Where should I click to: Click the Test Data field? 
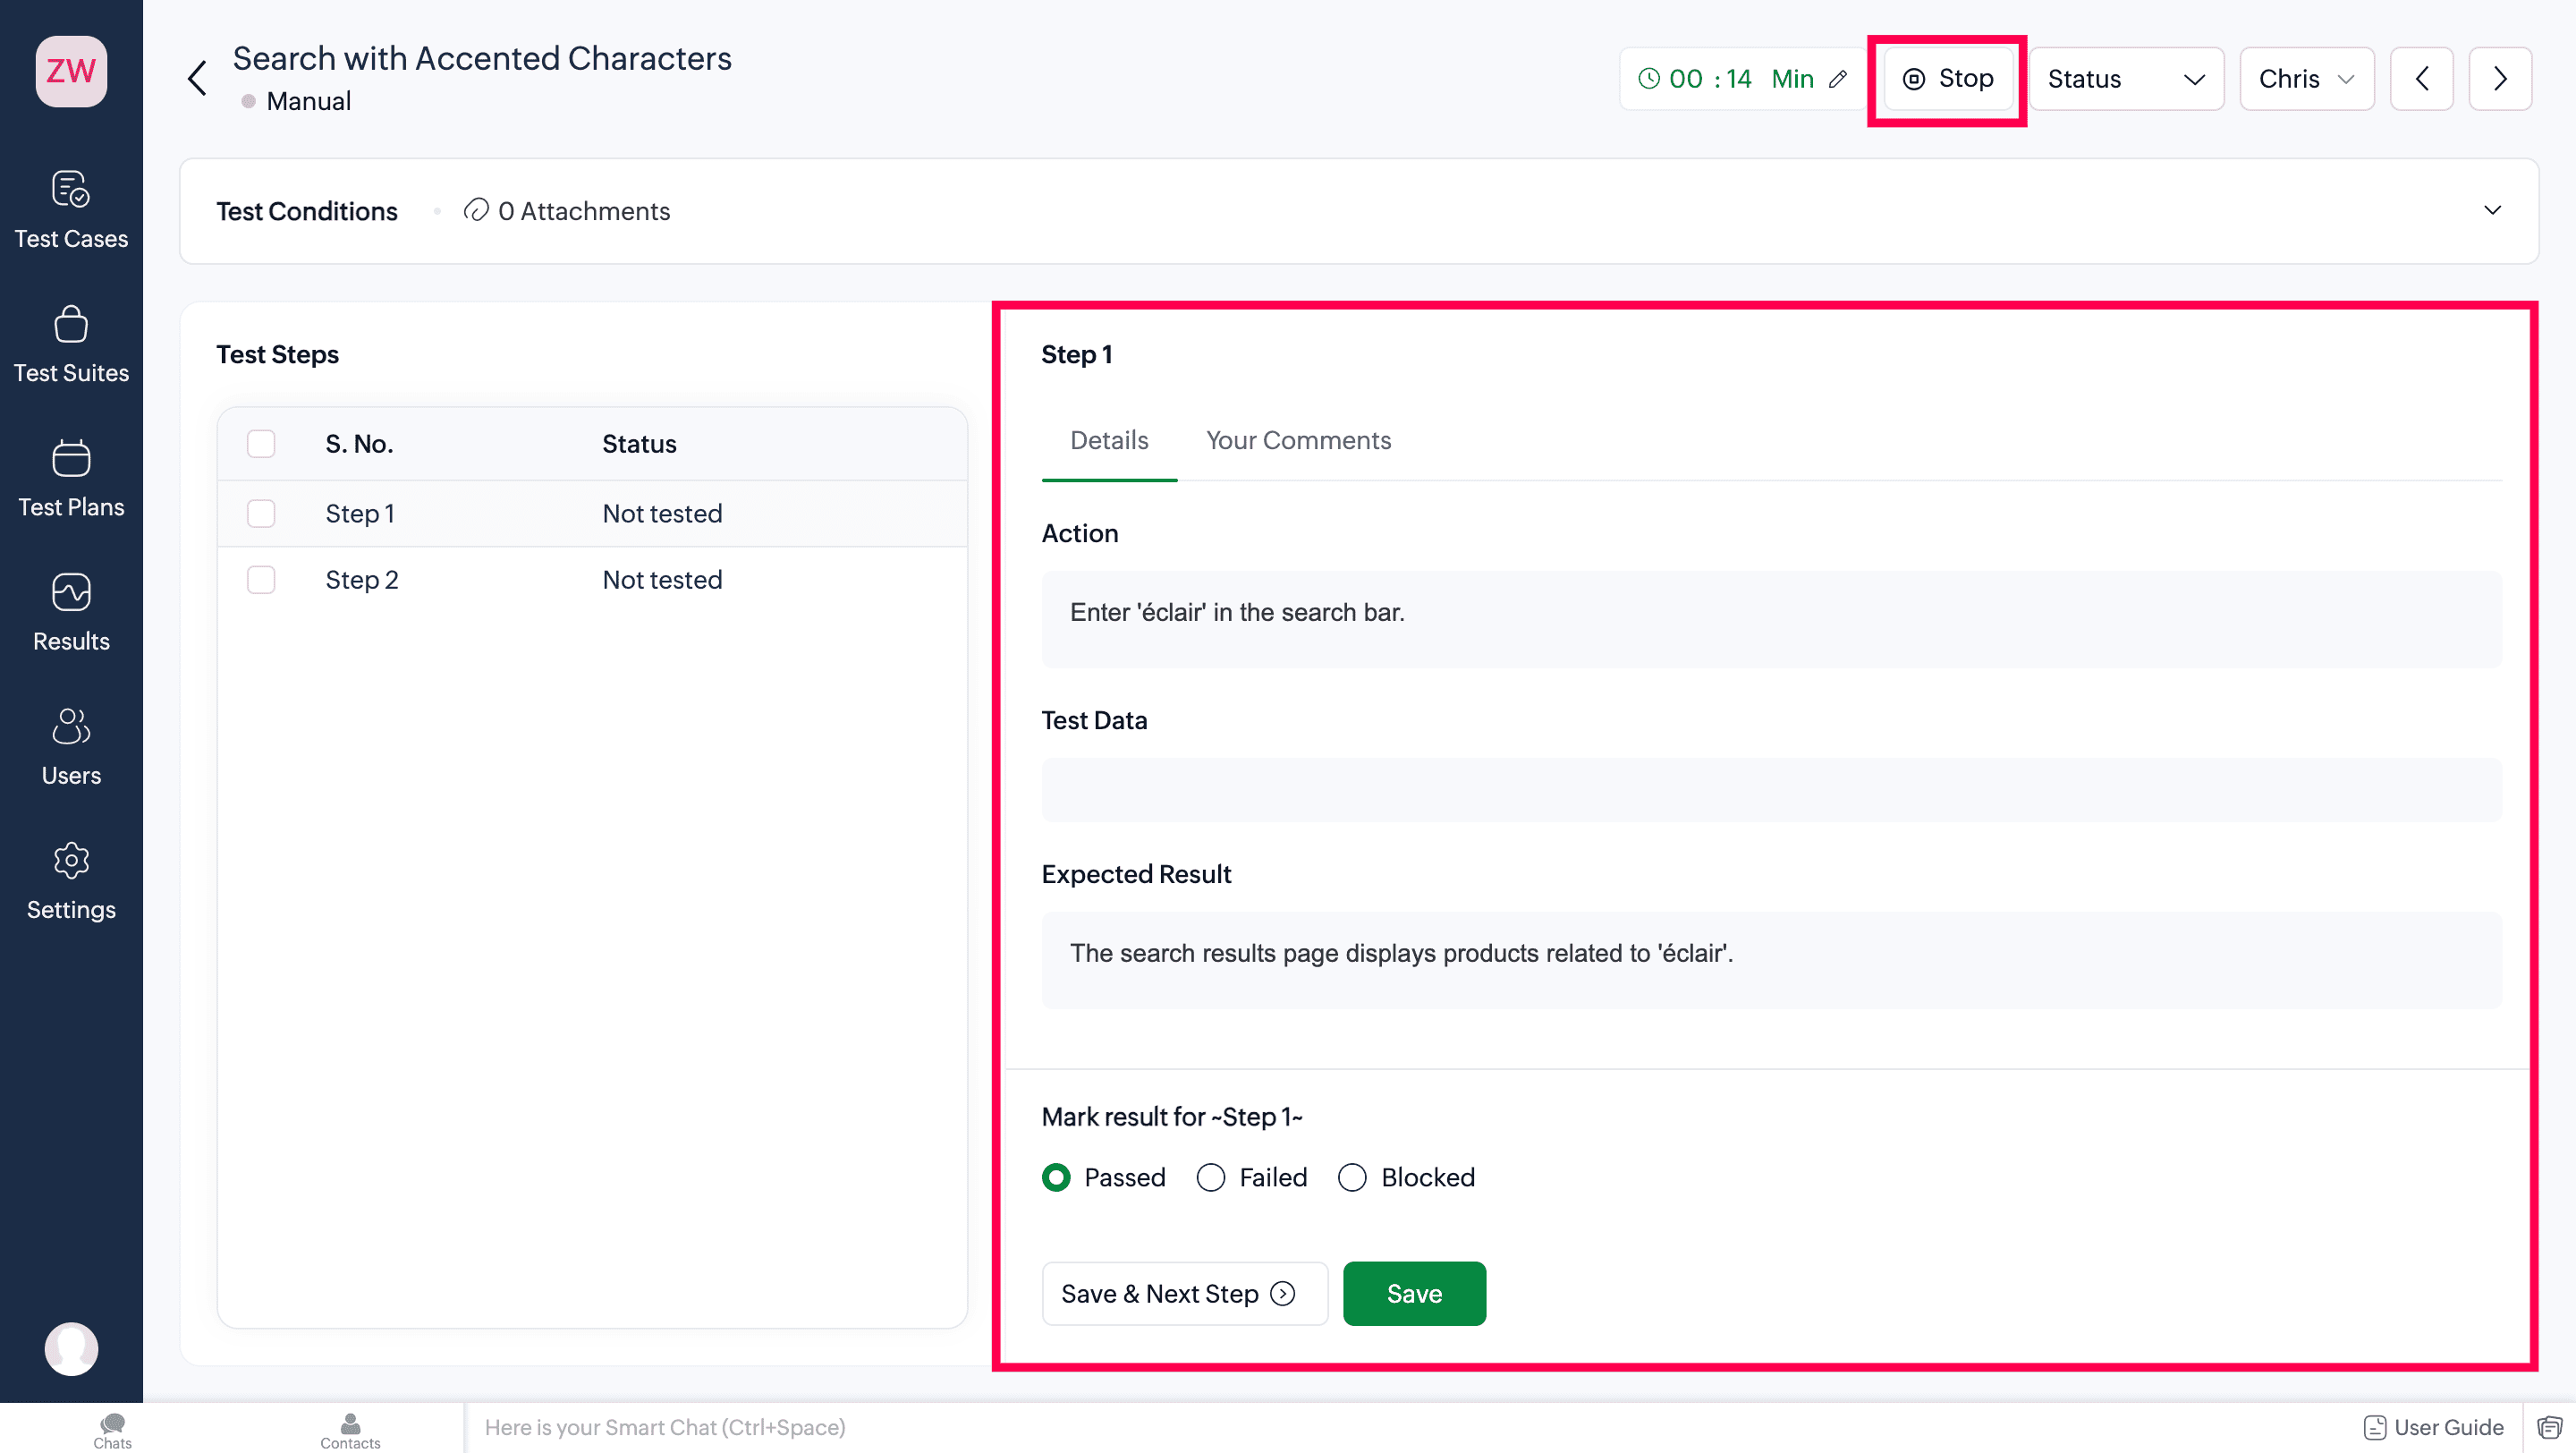(1771, 789)
